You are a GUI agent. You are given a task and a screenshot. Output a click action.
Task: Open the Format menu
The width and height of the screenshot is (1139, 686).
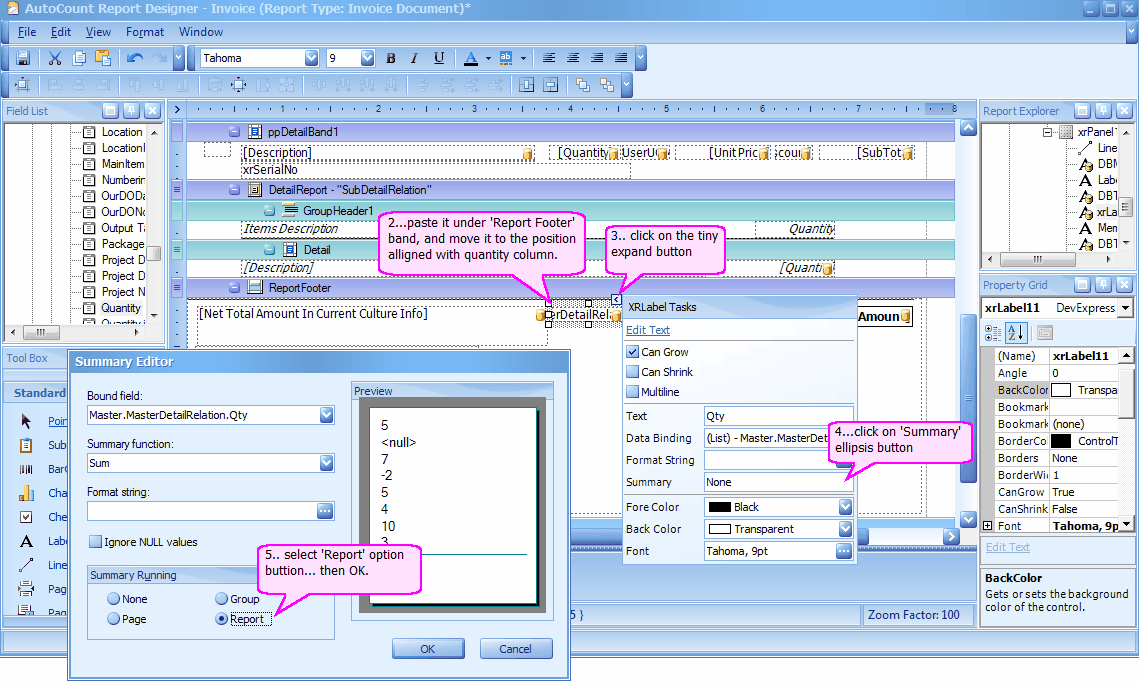tap(145, 32)
